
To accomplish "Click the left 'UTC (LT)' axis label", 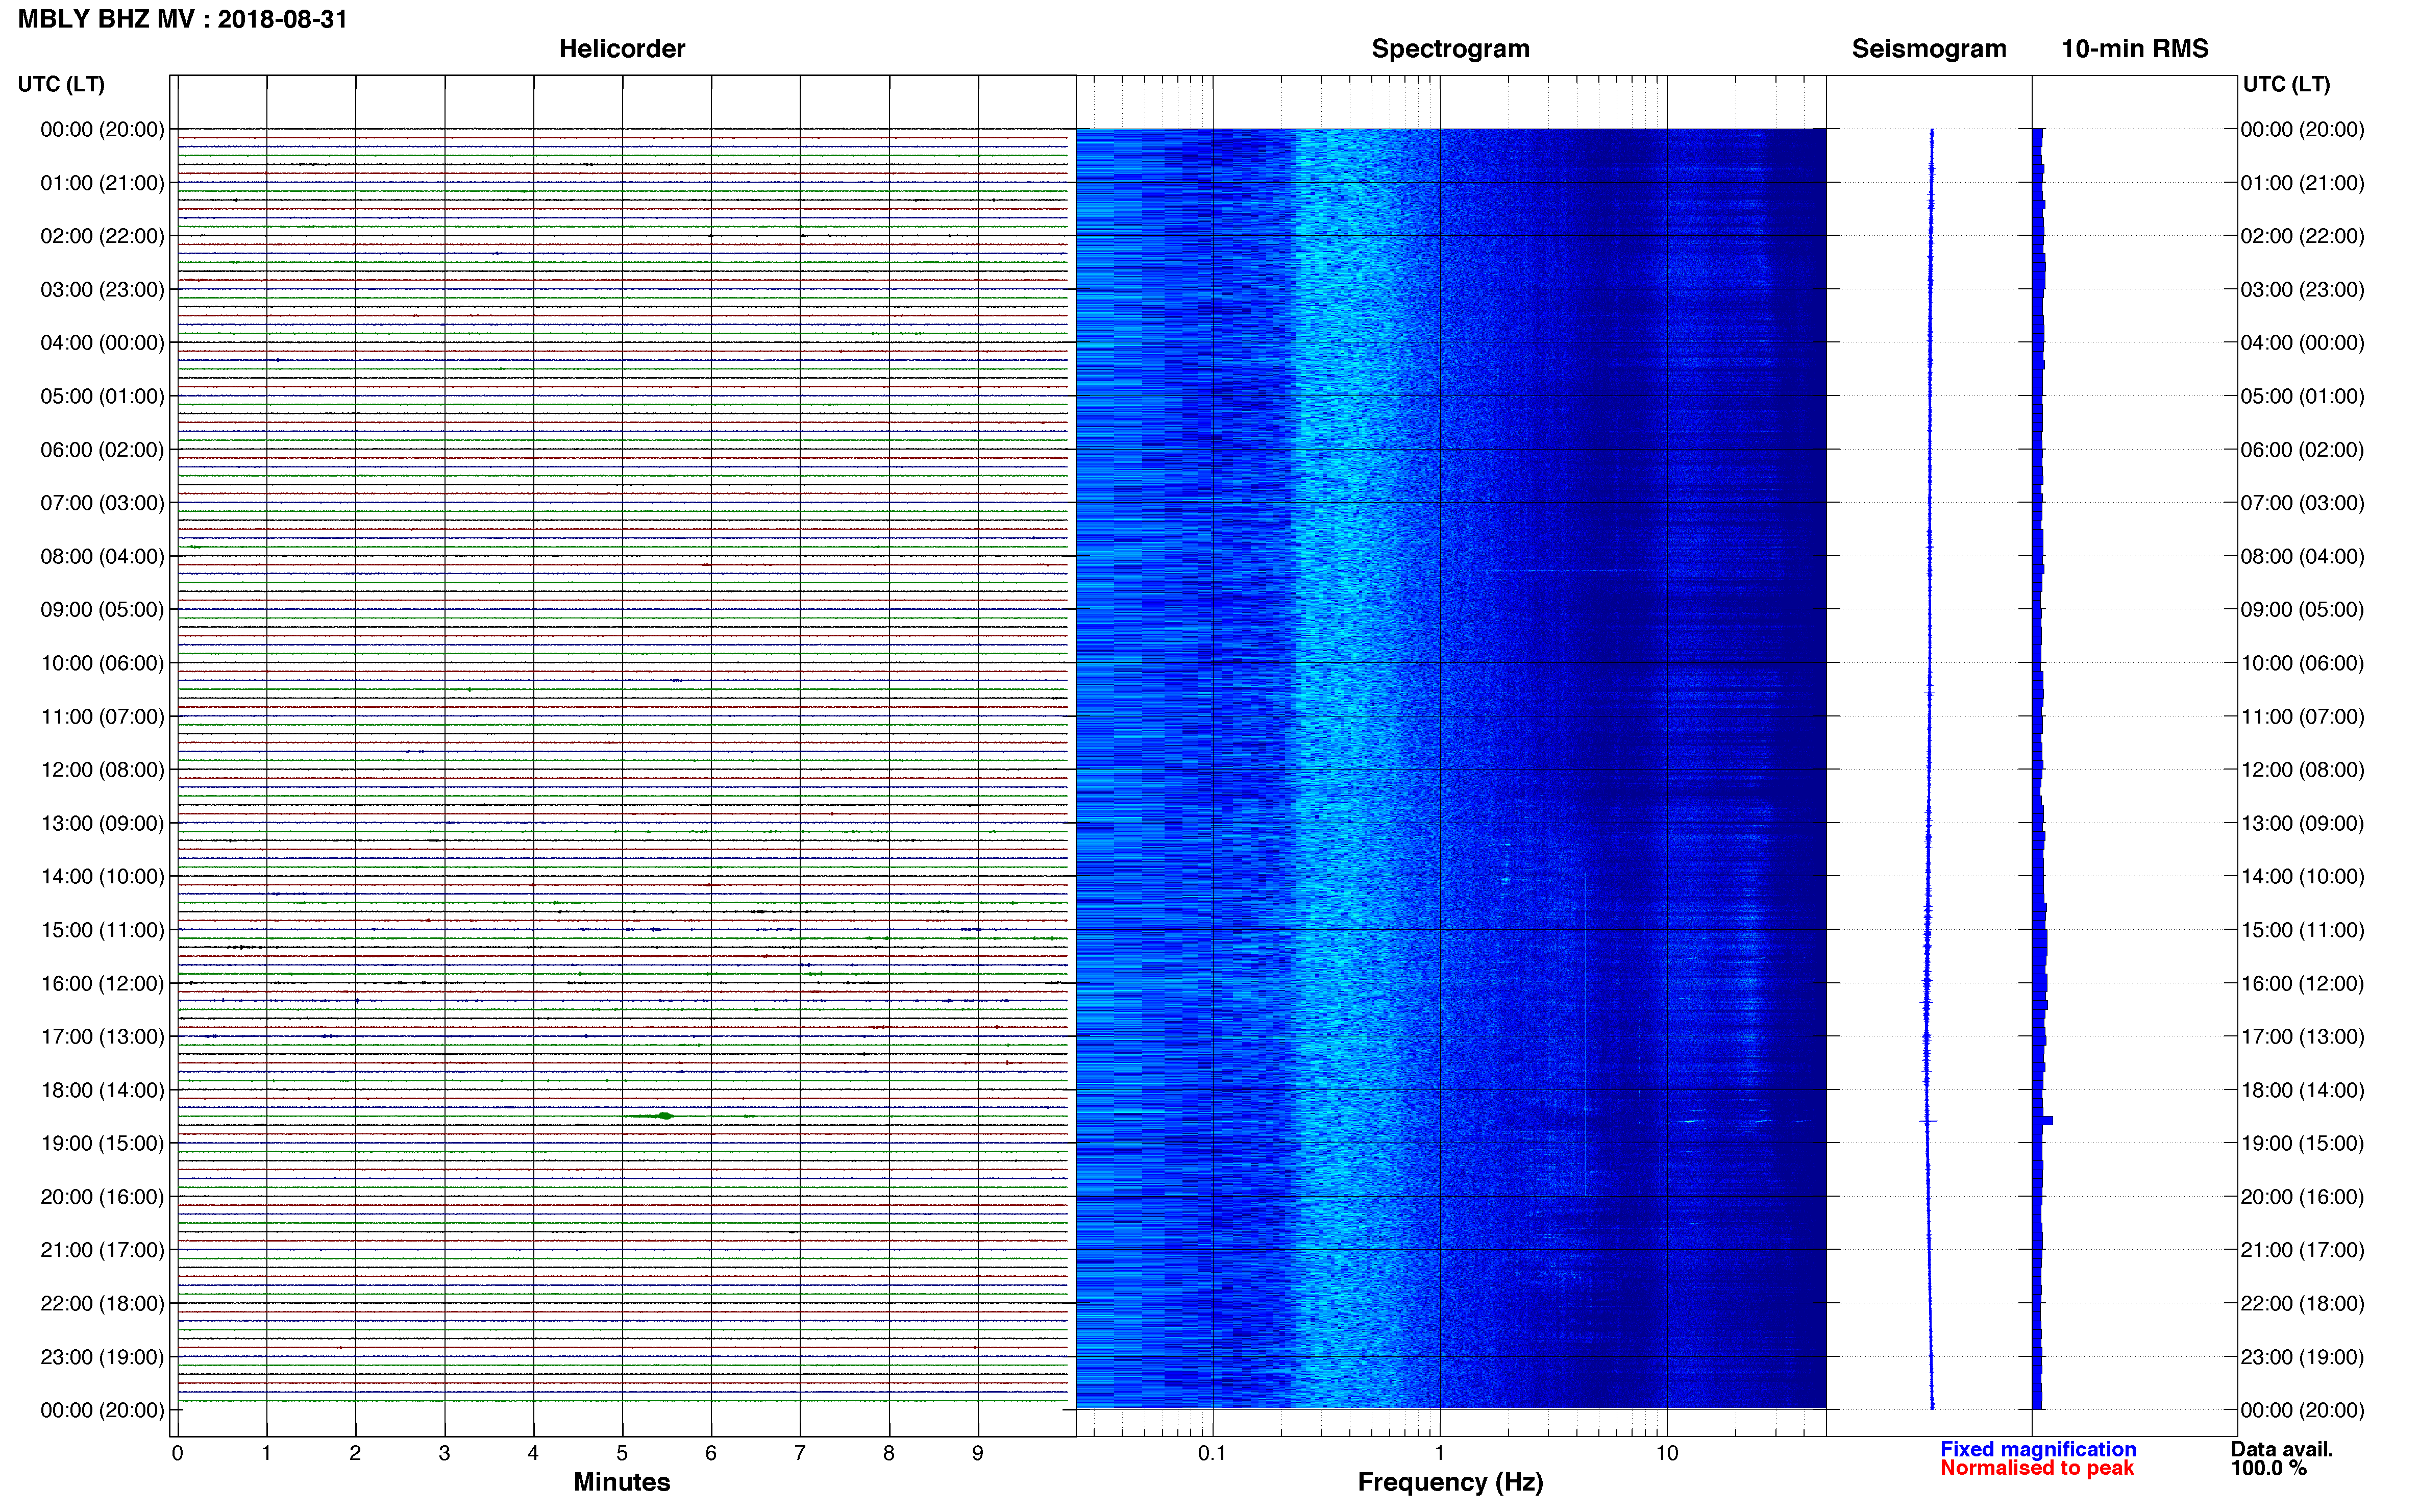I will [x=61, y=84].
